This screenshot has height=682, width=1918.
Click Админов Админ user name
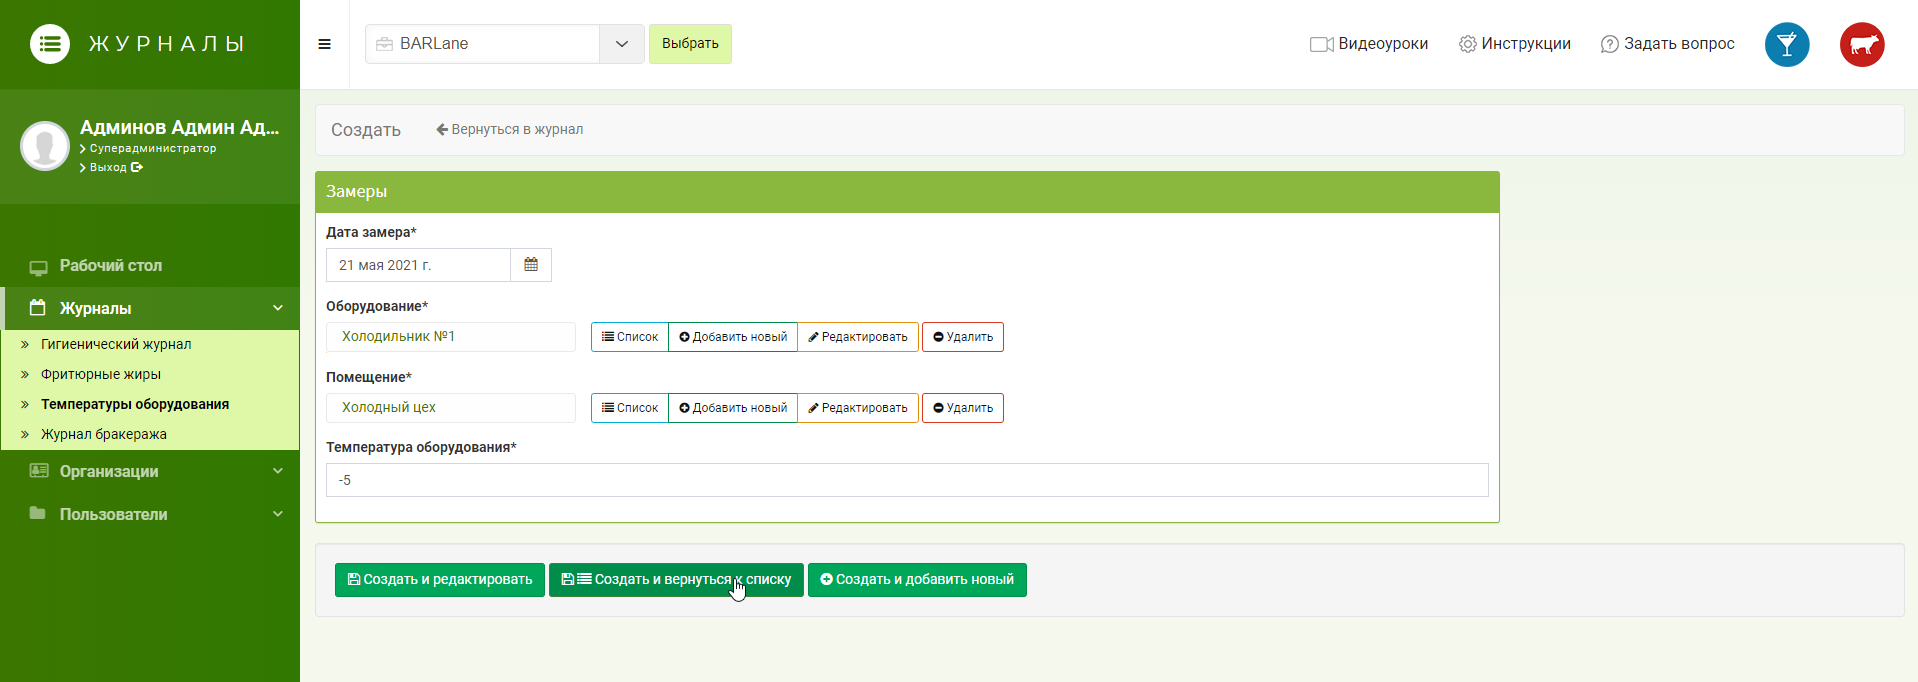pos(180,127)
